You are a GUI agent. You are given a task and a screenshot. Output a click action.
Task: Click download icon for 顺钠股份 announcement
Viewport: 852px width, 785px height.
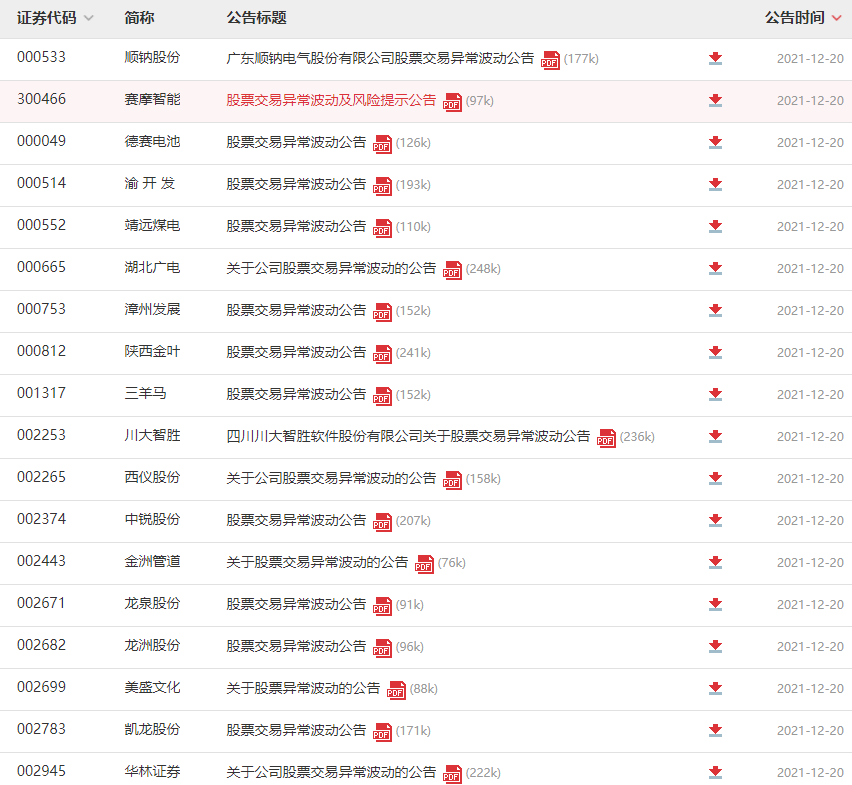715,59
